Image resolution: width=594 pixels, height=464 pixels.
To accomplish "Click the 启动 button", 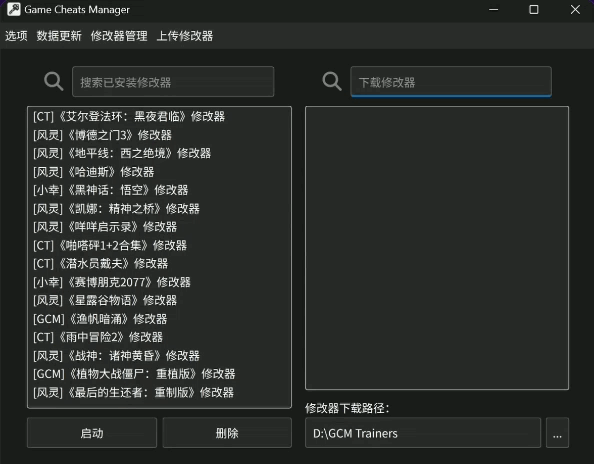I will pos(92,433).
